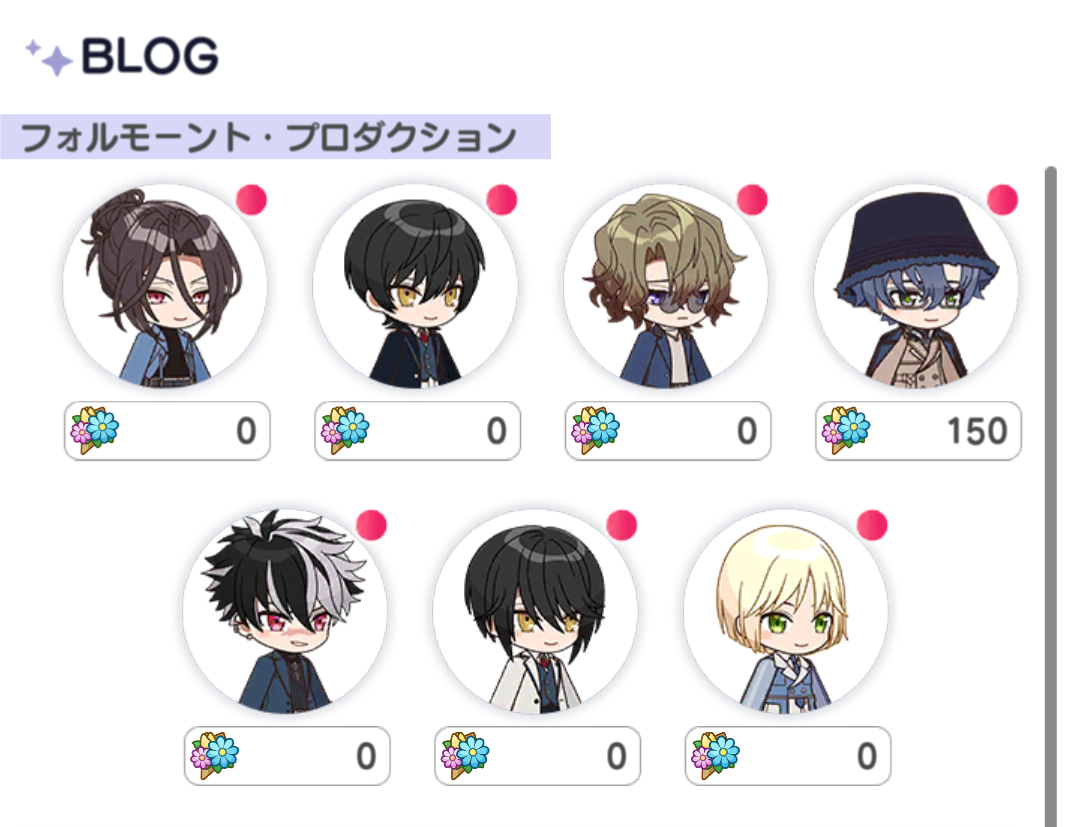Open blog of dark bun-haired character avatar
Viewport: 1080px width, 827px height.
coord(165,286)
